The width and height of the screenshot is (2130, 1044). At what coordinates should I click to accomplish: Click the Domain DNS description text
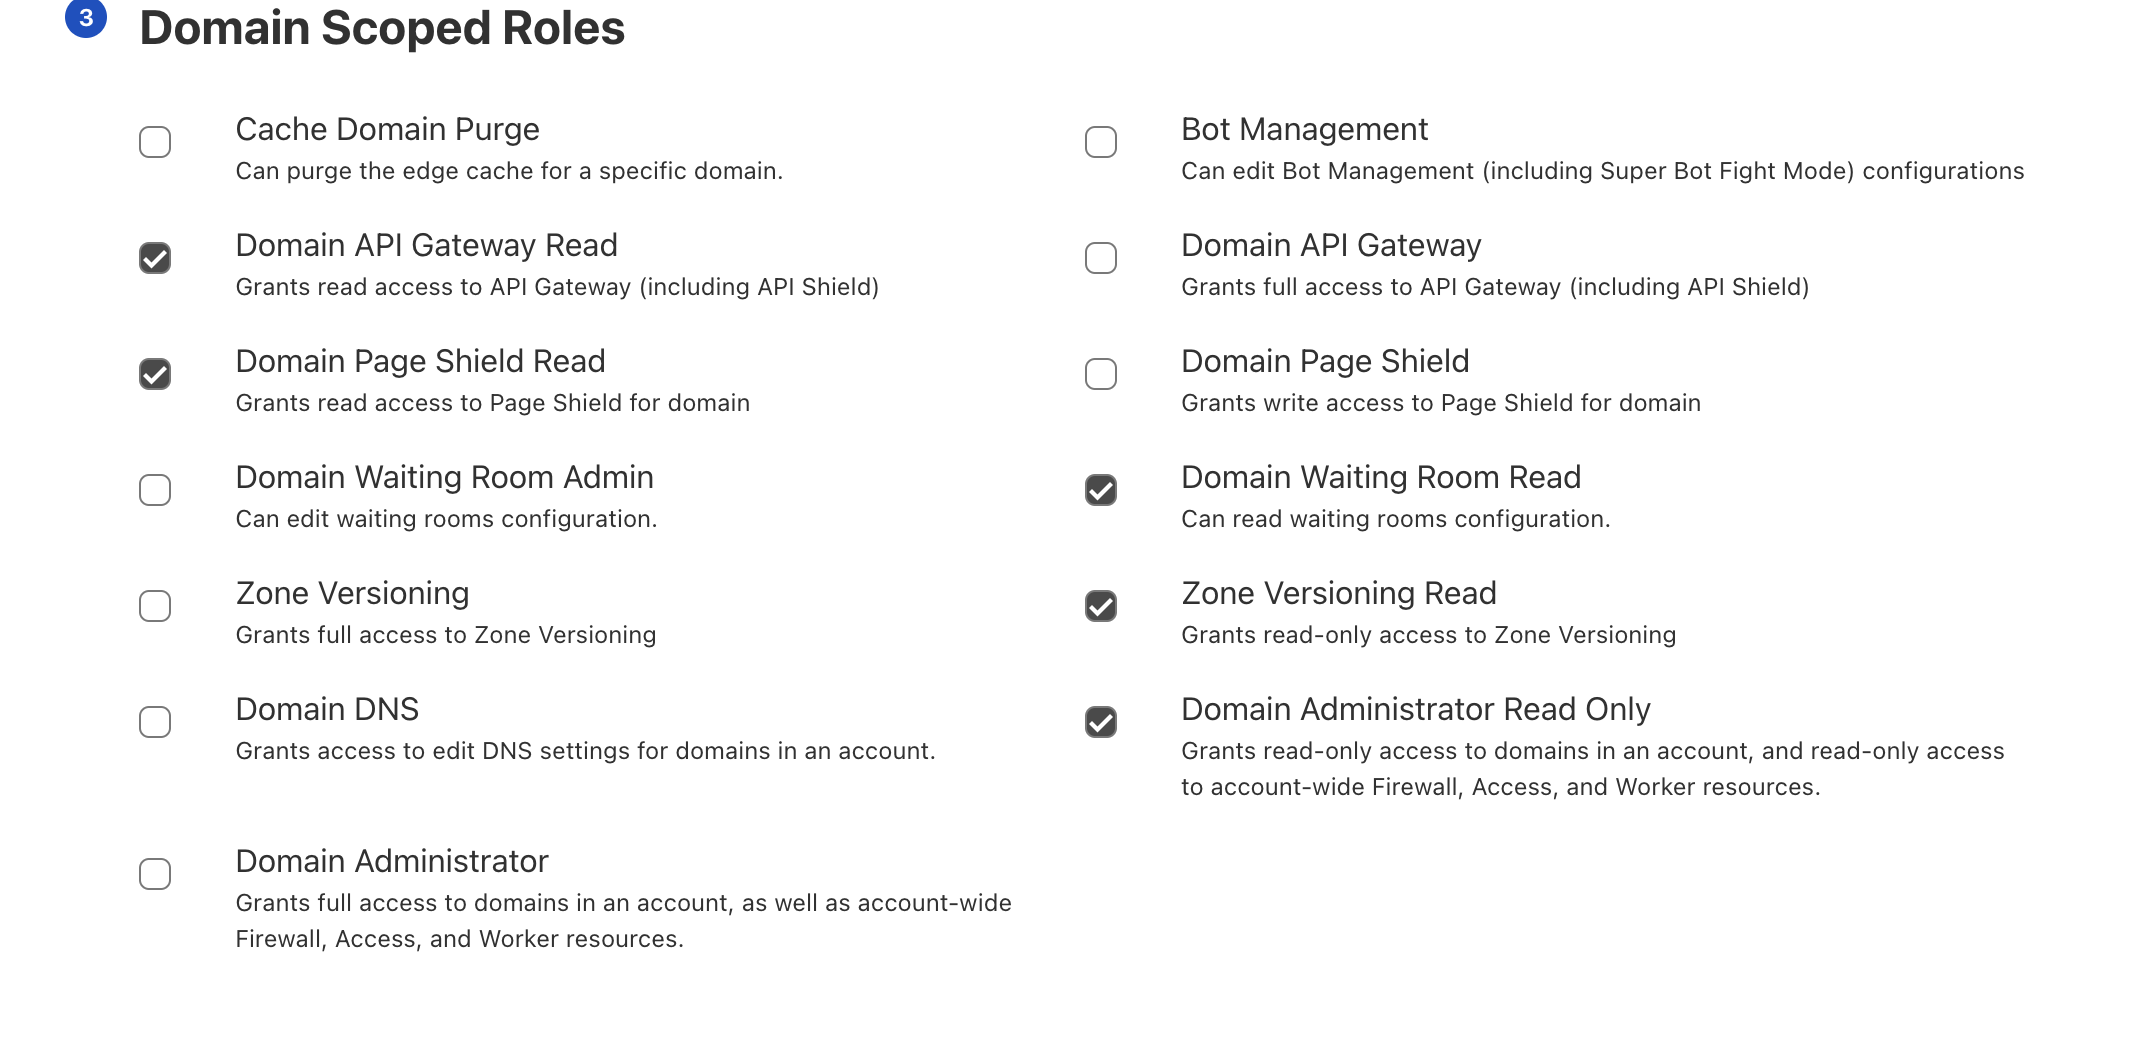point(585,751)
